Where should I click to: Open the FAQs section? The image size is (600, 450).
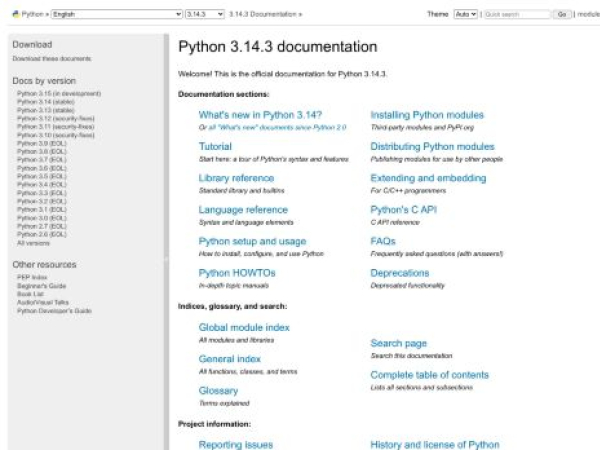click(x=383, y=241)
